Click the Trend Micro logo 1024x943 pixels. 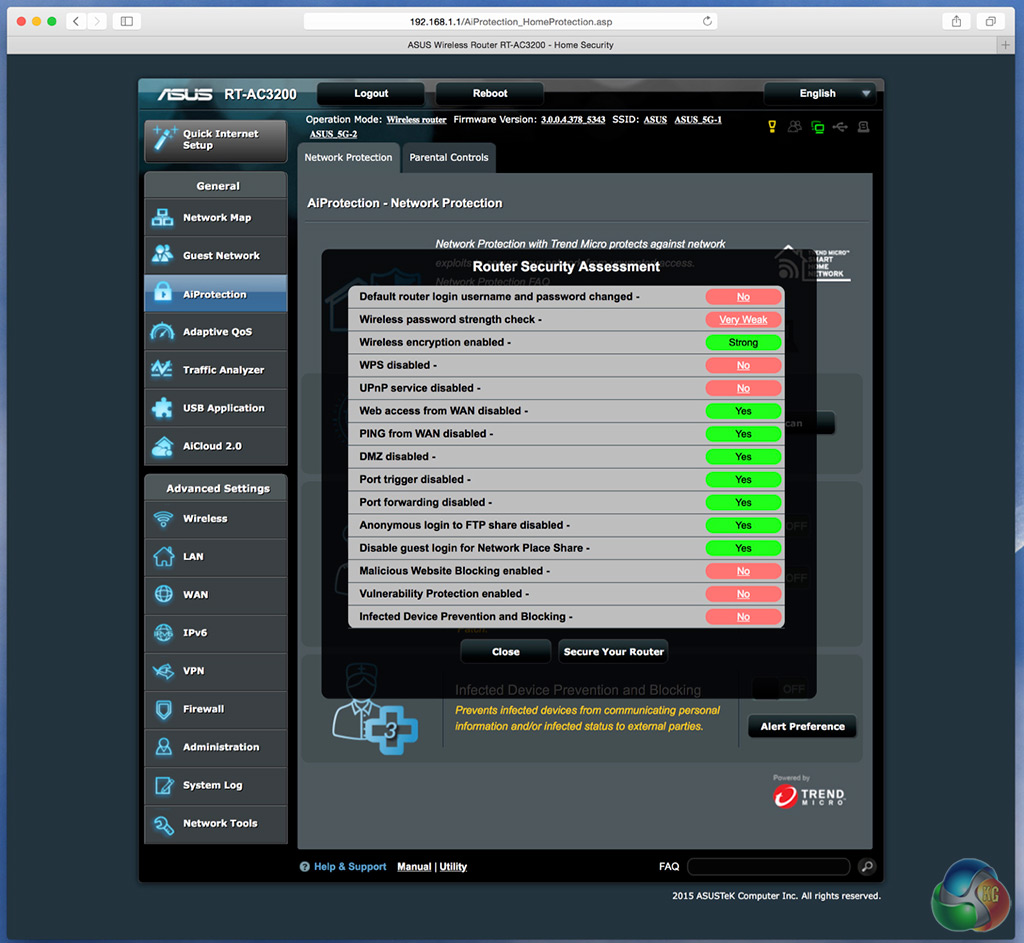809,796
